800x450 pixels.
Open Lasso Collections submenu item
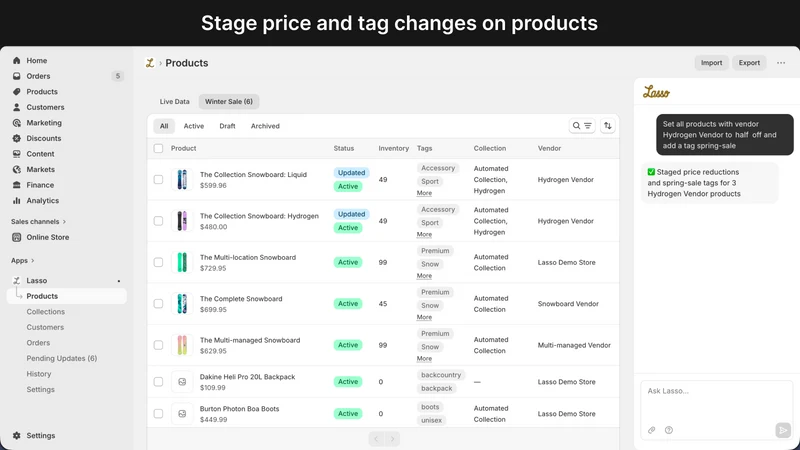(45, 312)
